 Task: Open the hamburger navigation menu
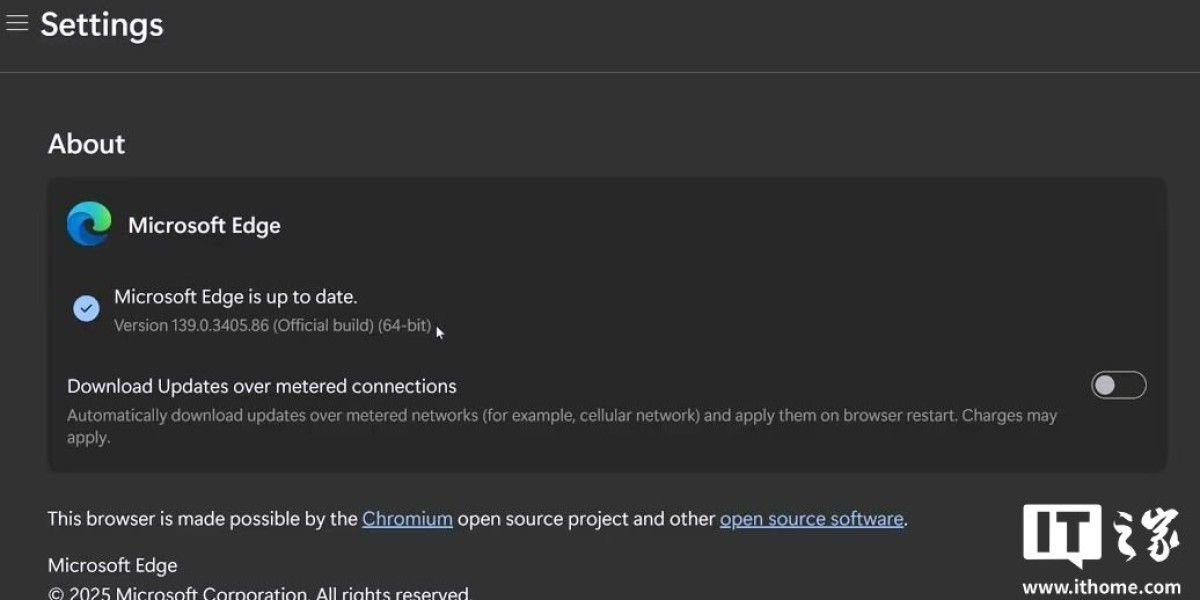(17, 23)
